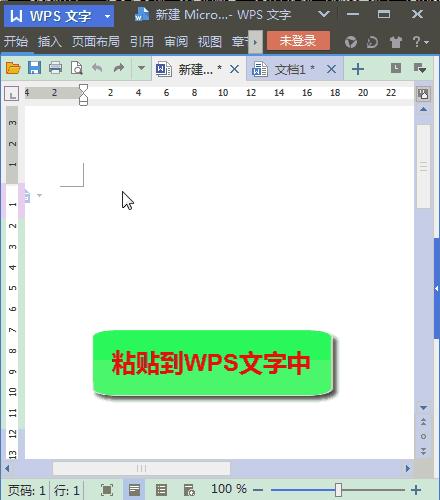Select page layout view icon
Image resolution: width=440 pixels, height=500 pixels.
pyautogui.click(x=134, y=490)
